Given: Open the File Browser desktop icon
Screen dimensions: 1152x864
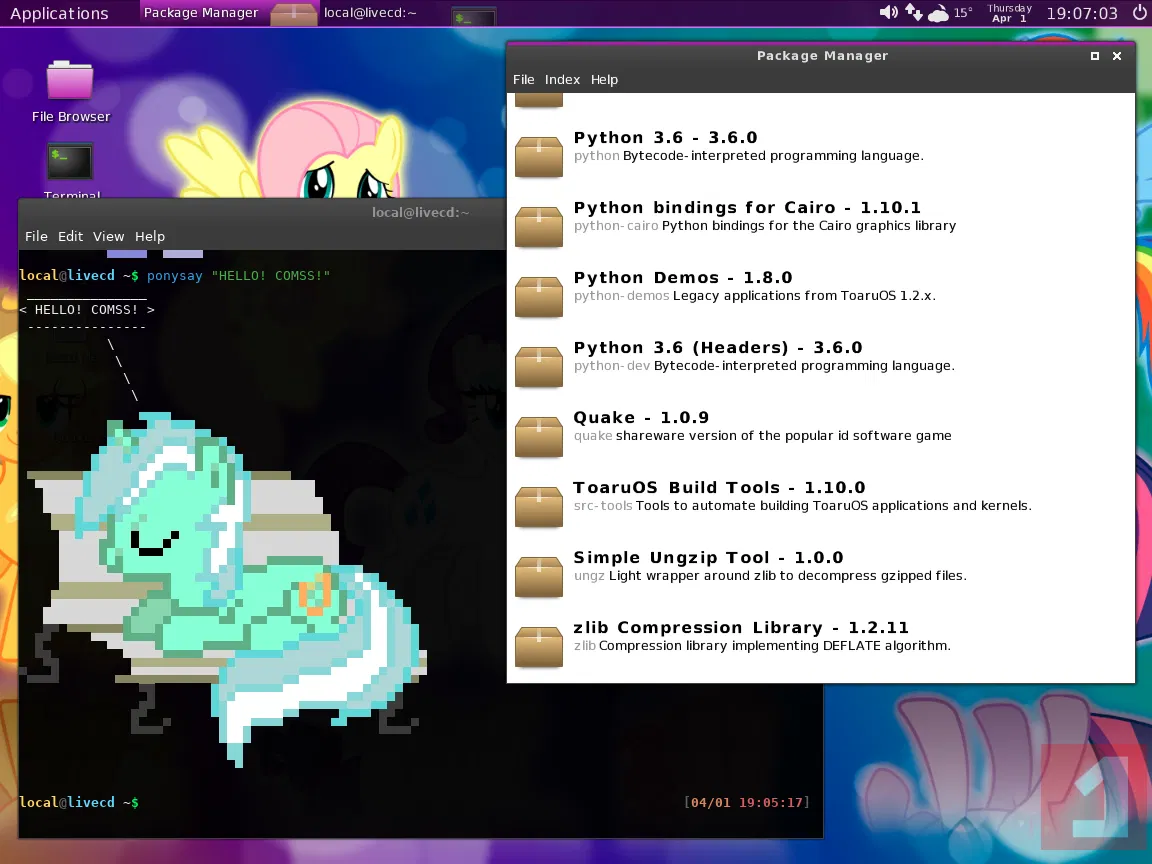Looking at the screenshot, I should coord(71,91).
